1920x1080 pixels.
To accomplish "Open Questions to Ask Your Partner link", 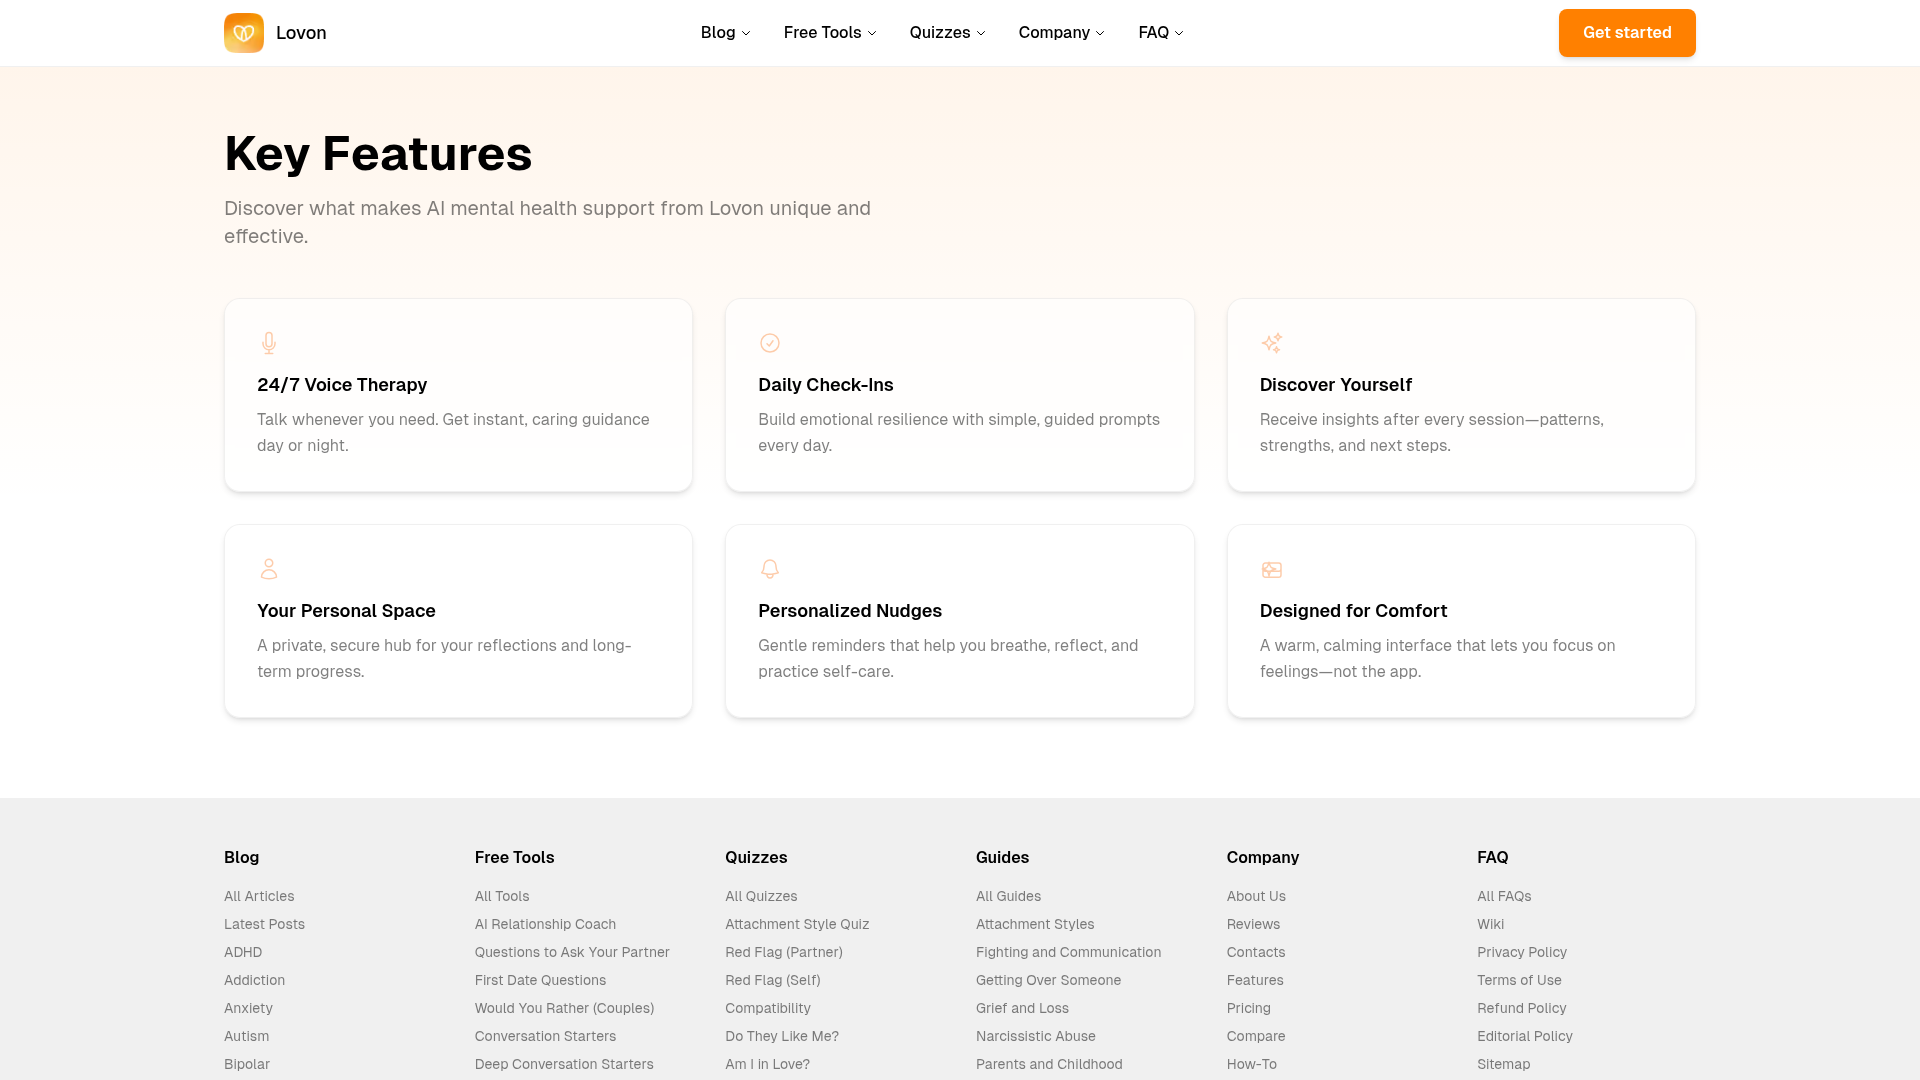I will 572,952.
